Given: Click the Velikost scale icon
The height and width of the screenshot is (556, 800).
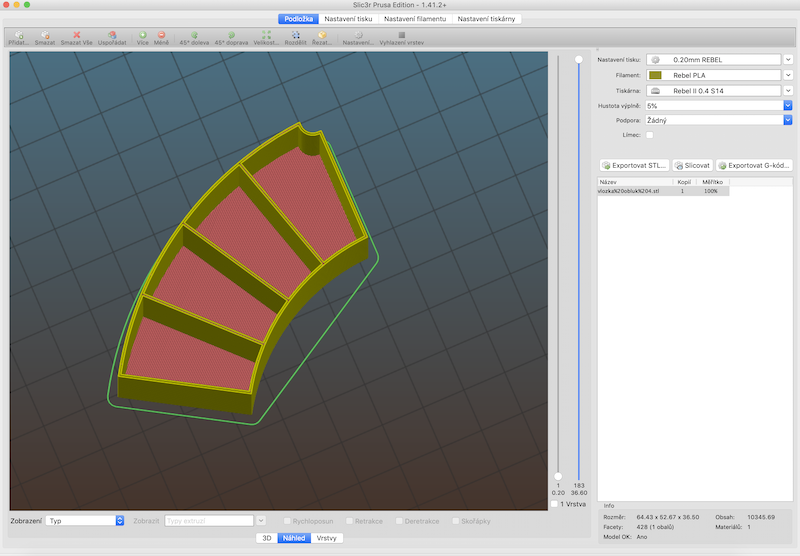Looking at the screenshot, I should click(266, 35).
